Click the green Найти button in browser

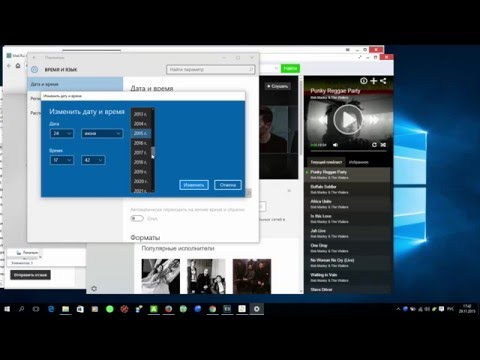point(290,68)
